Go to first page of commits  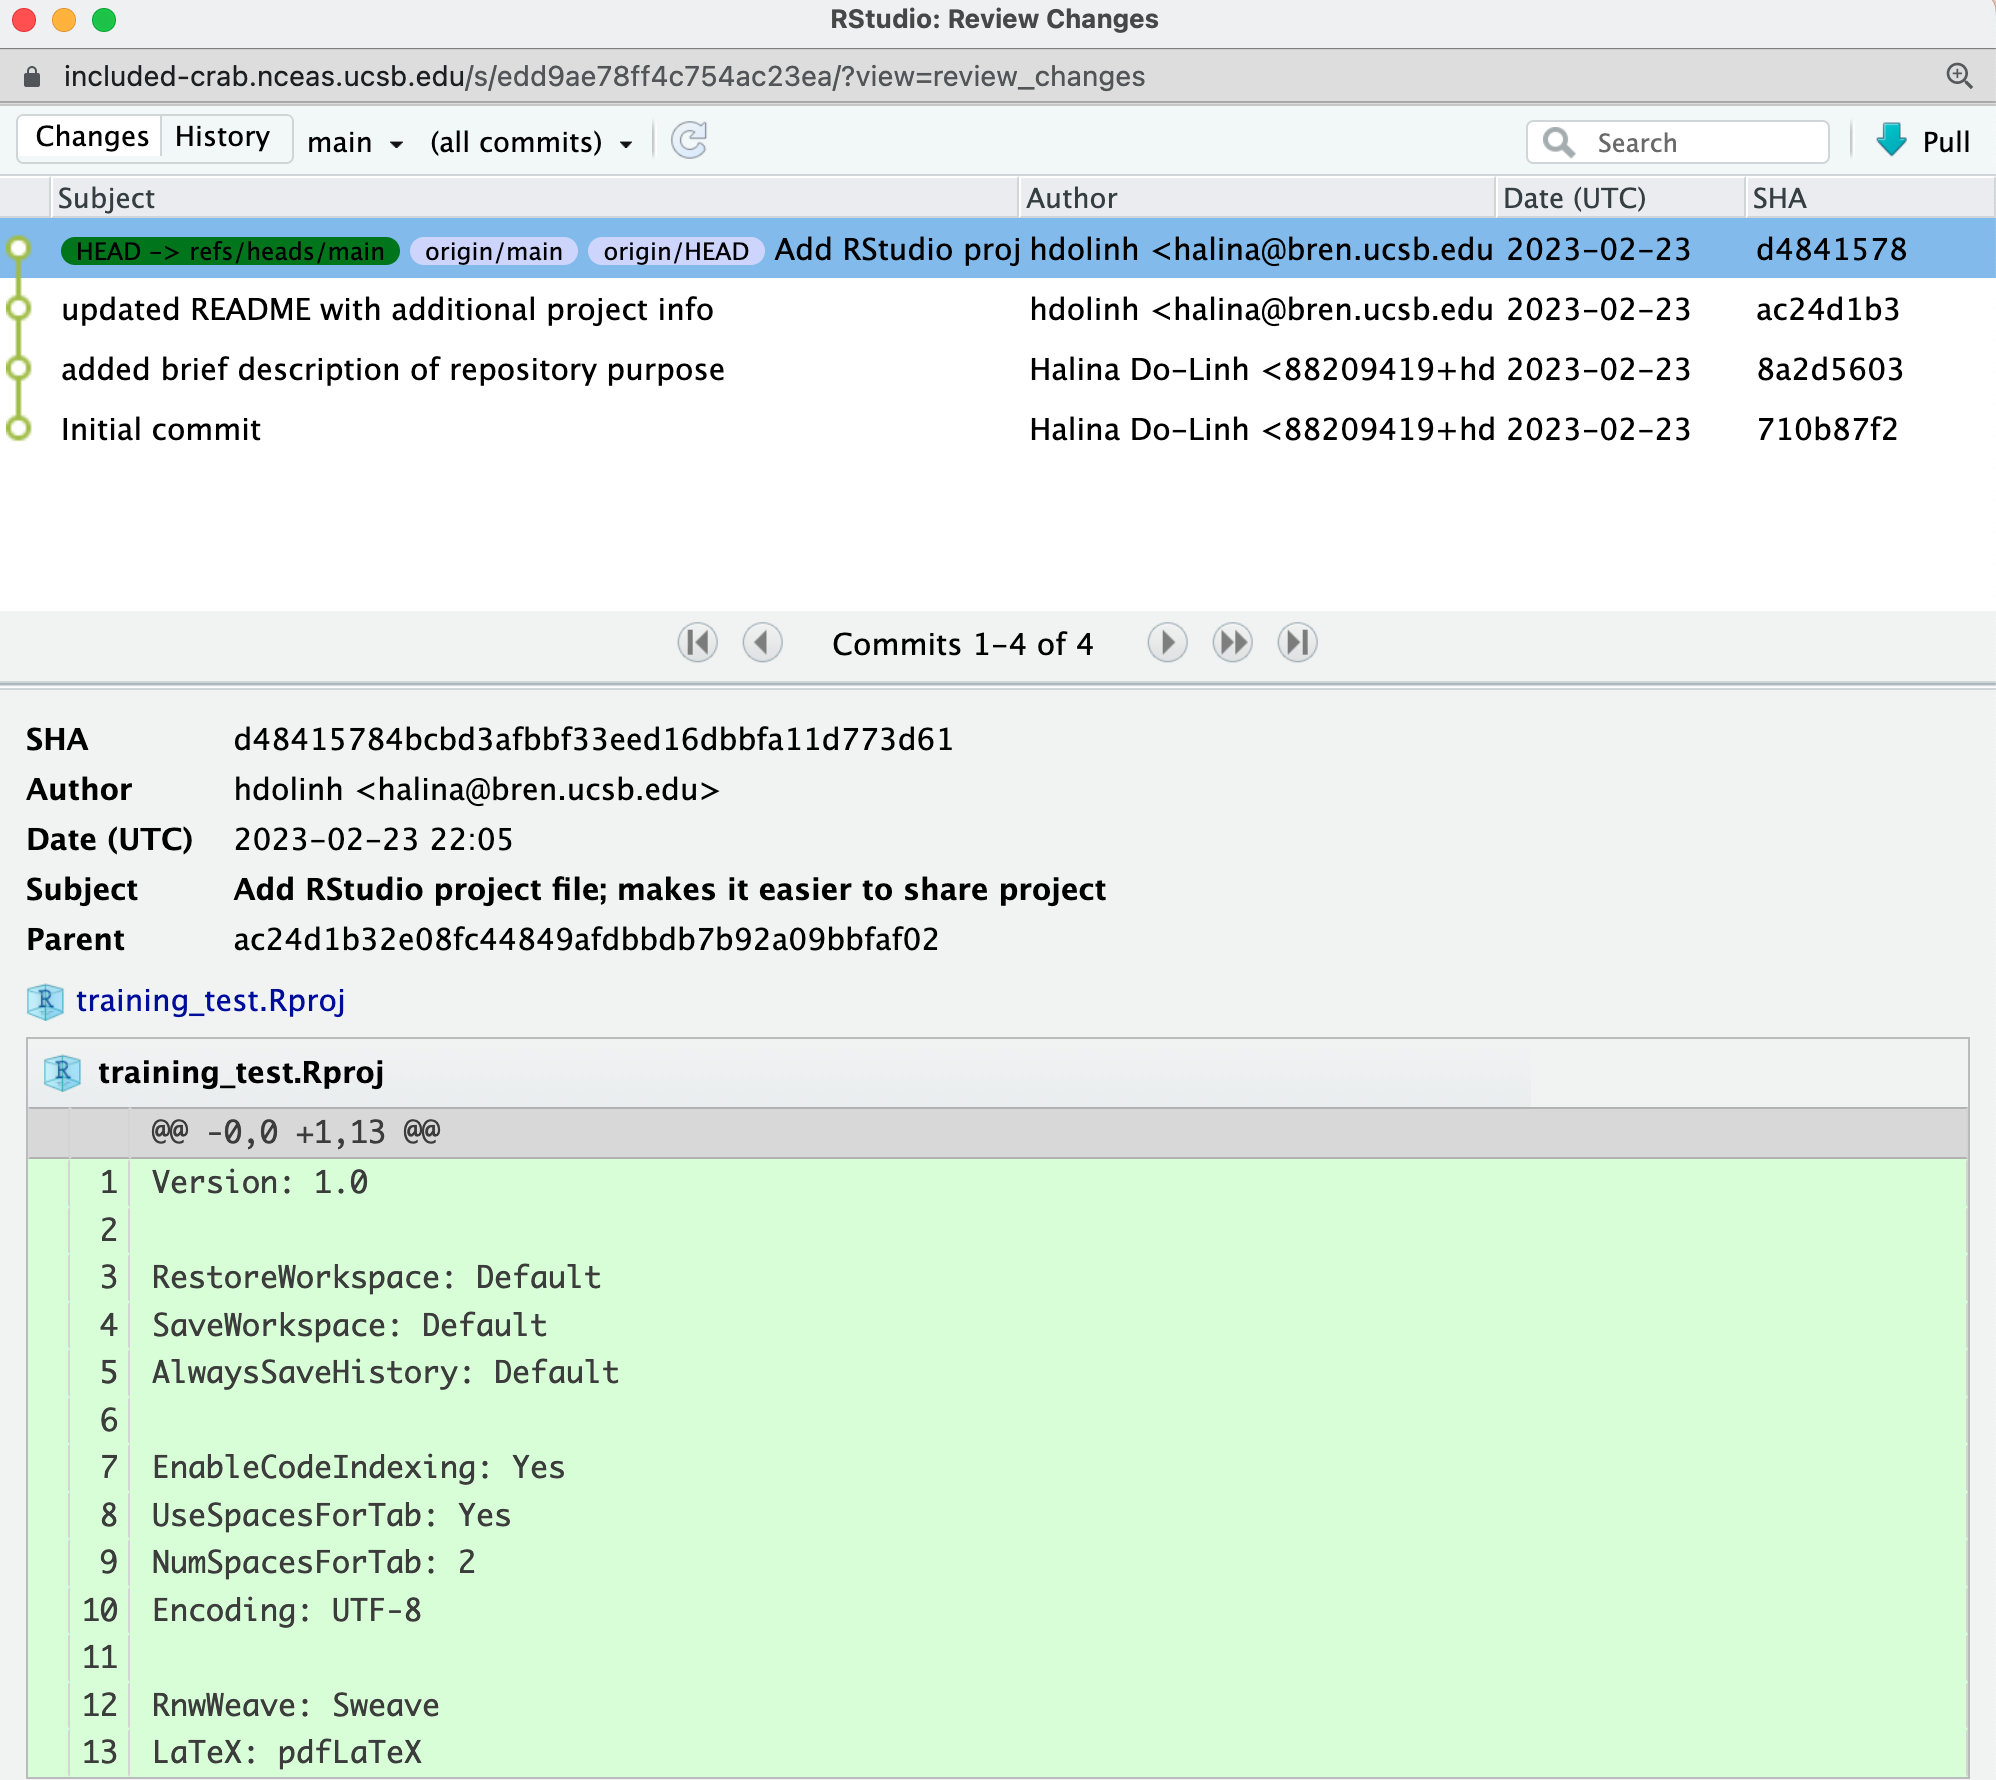697,643
